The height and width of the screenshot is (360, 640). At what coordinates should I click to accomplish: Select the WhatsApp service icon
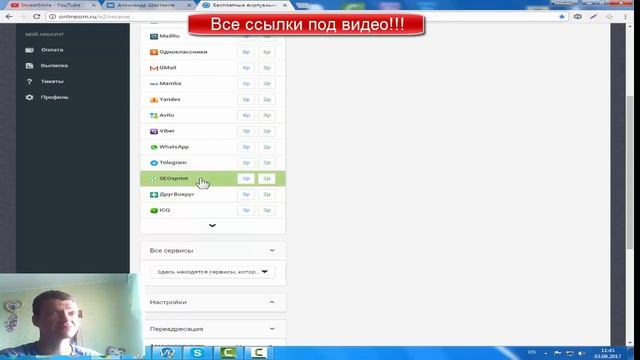[154, 147]
